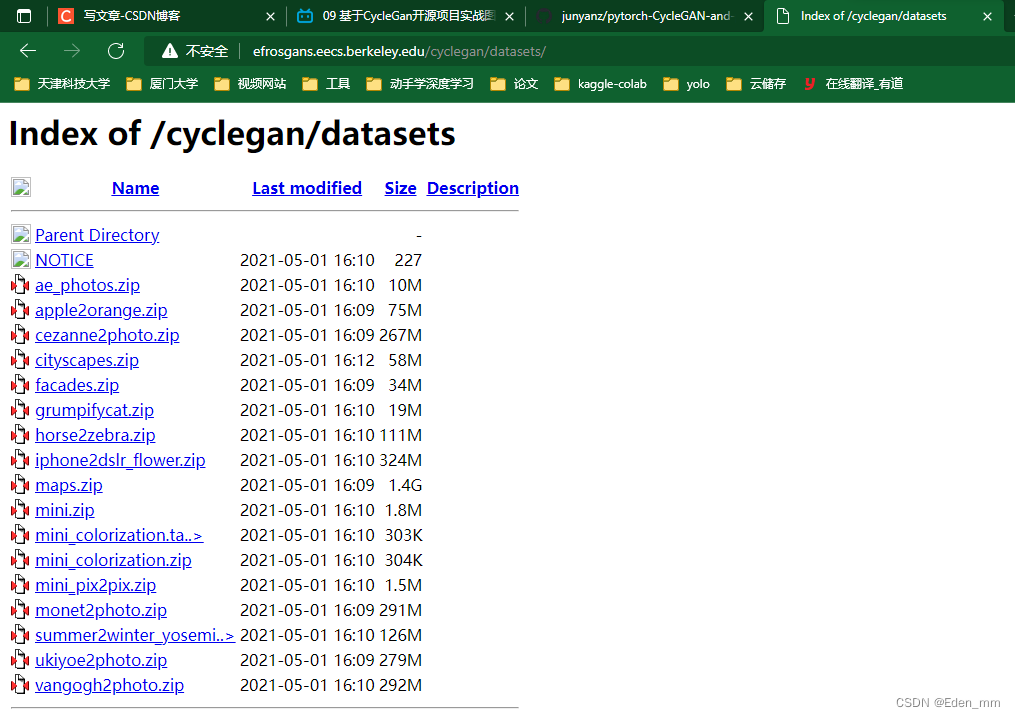Click the tab search icon at top-left
1015x718 pixels.
[x=23, y=15]
